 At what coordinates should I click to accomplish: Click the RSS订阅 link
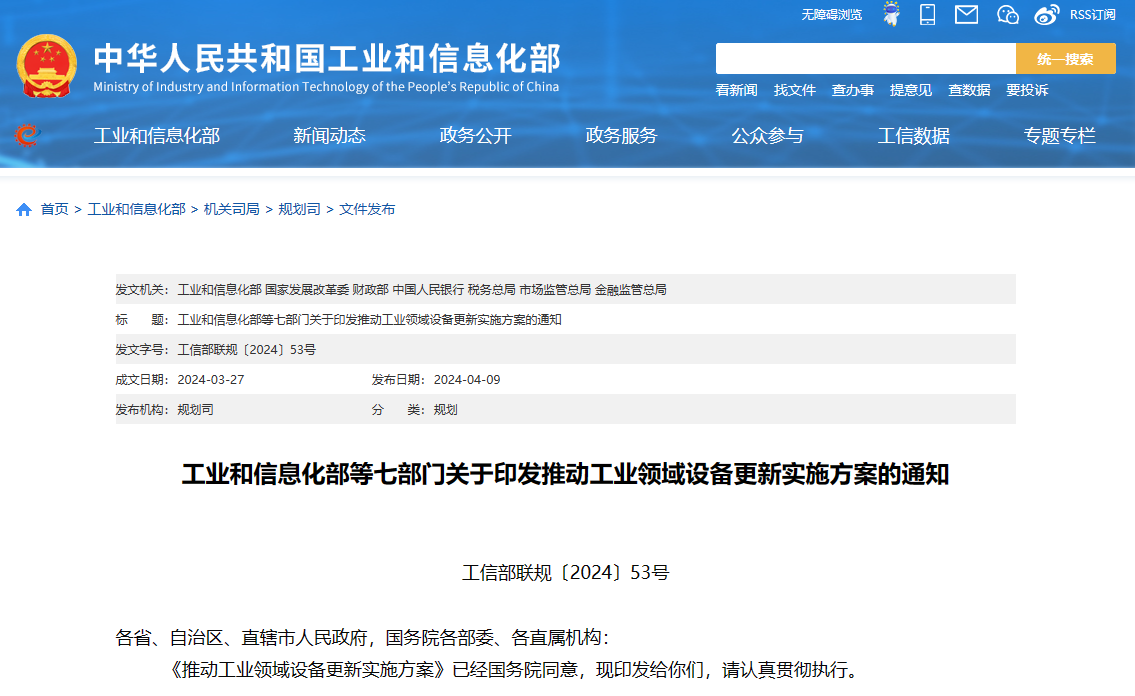(x=1092, y=15)
